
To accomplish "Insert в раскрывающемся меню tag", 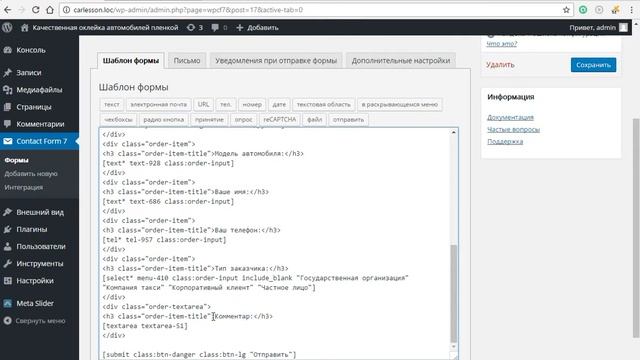I will pos(400,104).
